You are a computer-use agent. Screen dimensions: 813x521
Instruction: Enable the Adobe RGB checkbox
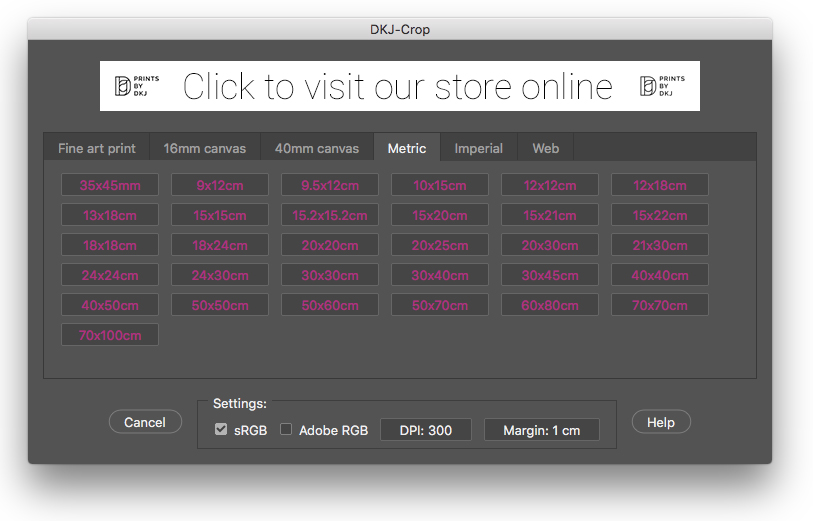point(286,429)
